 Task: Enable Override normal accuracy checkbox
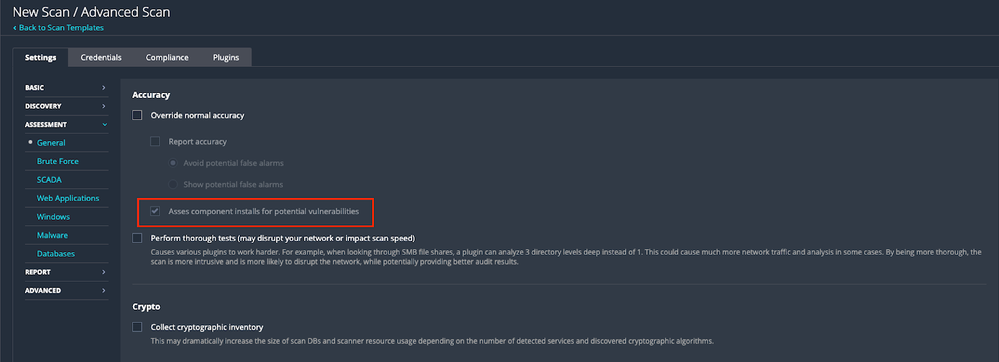click(x=137, y=115)
